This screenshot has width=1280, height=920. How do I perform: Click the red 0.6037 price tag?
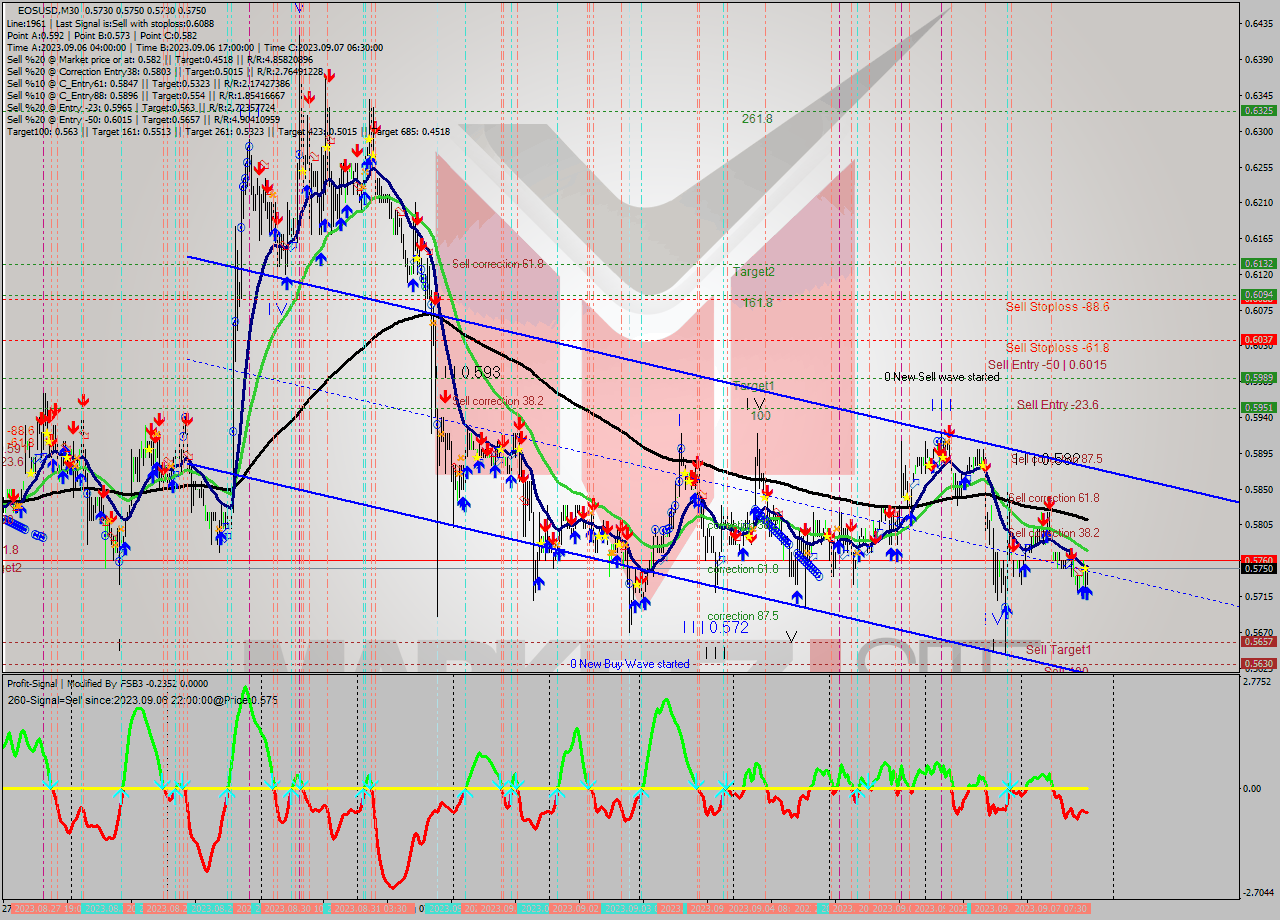[1257, 340]
